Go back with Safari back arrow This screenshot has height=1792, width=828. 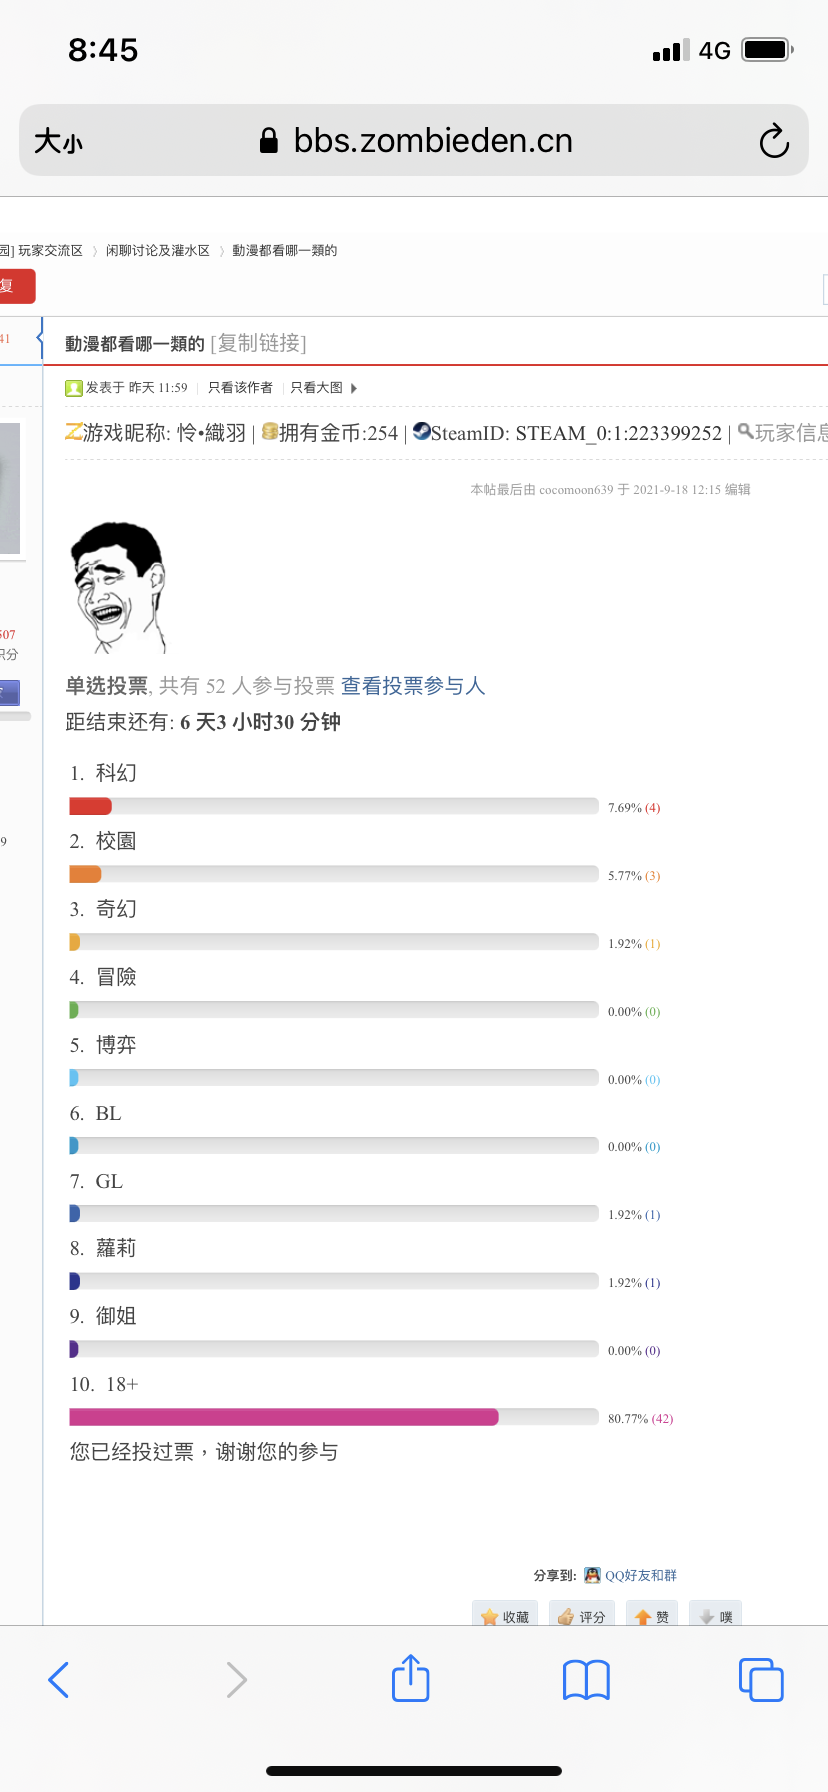coord(59,1680)
